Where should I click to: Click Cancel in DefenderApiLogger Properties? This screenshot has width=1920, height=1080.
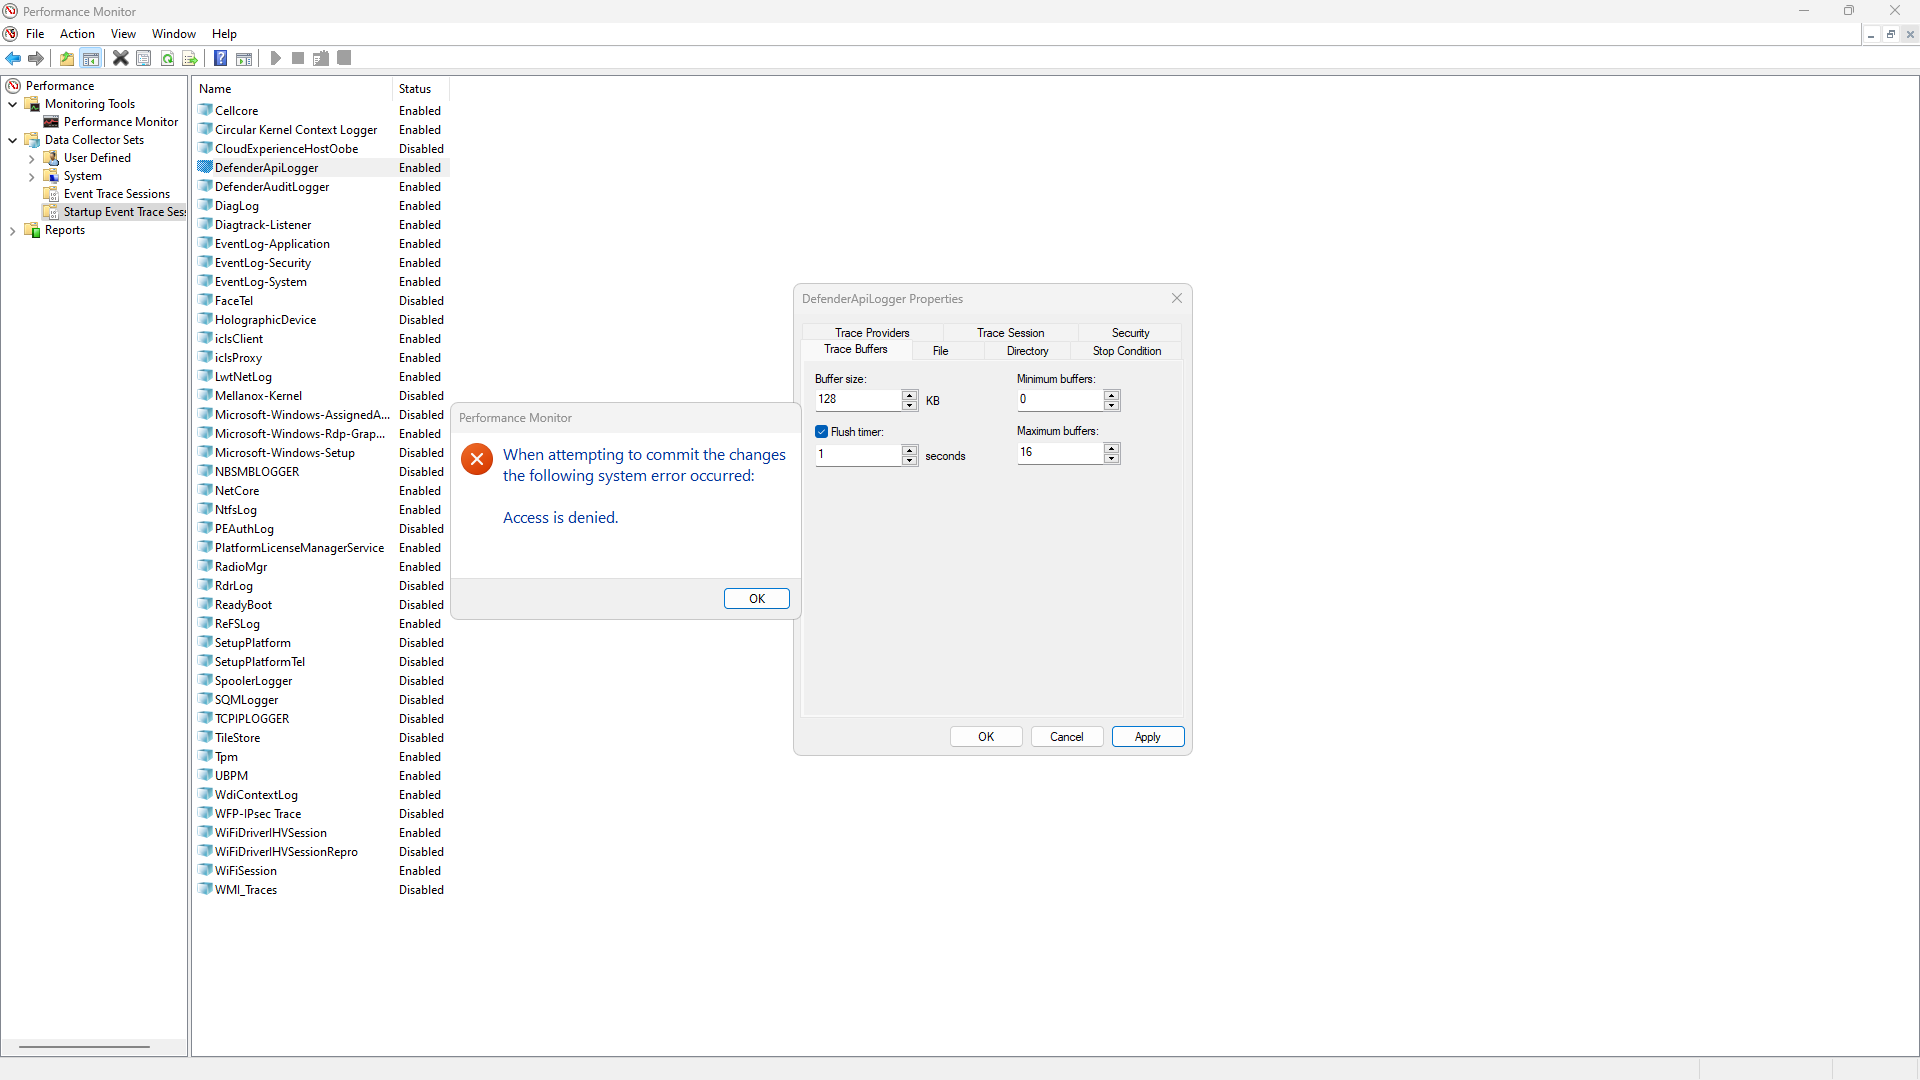pos(1066,737)
